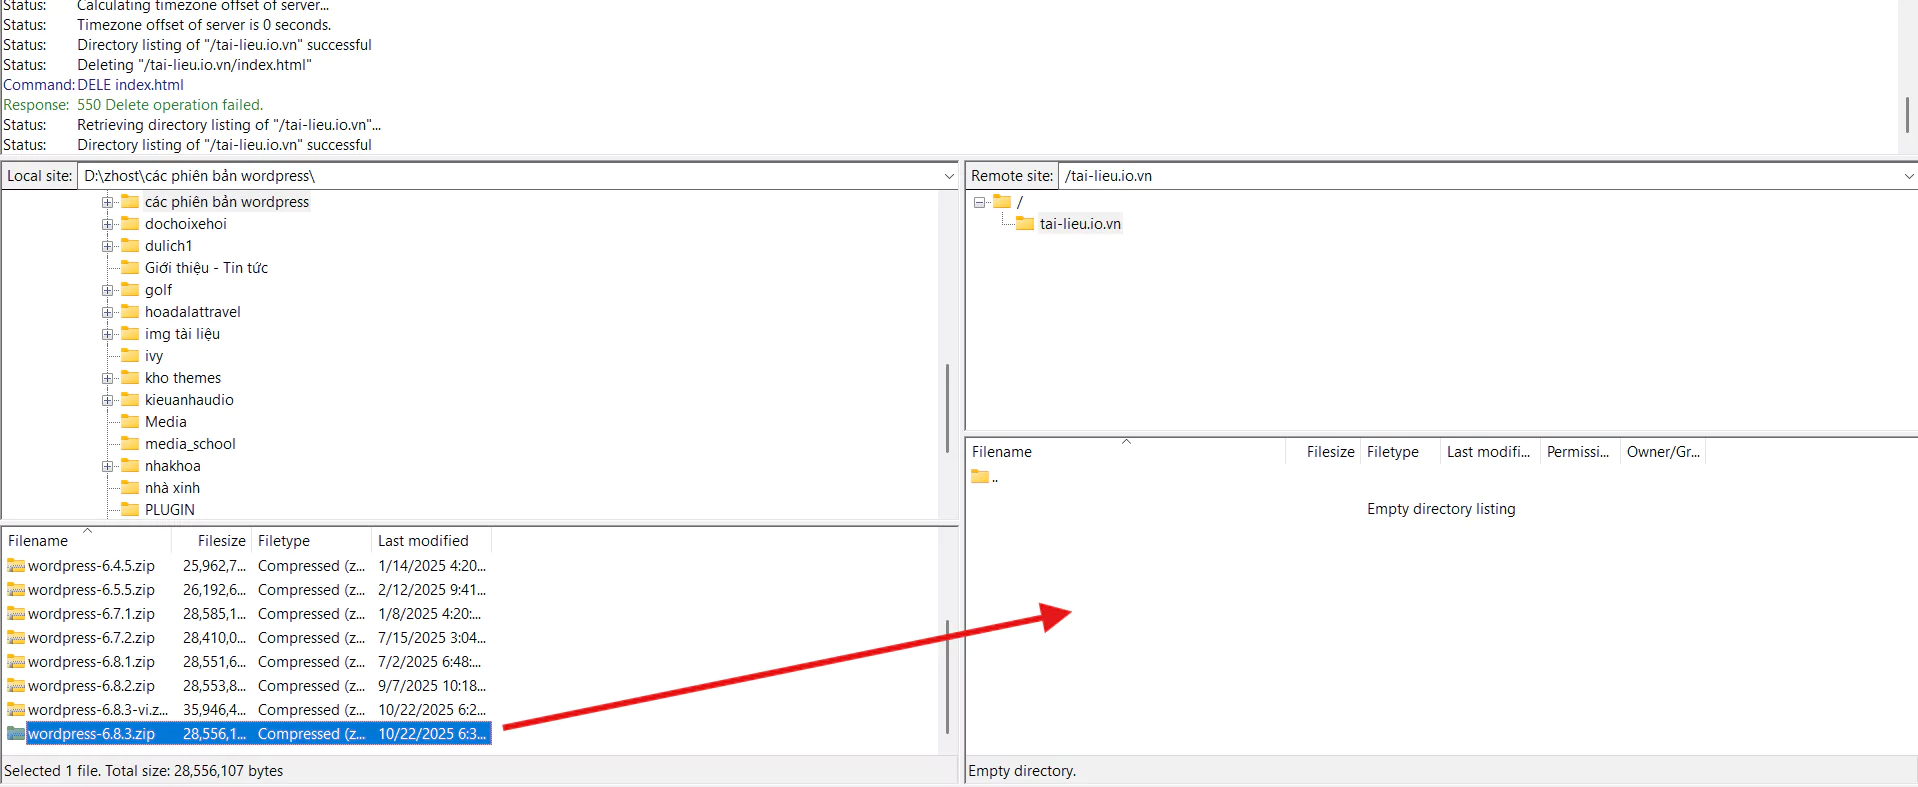Click the parent directory '..' folder icon
Viewport: 1918px width, 787px height.
[980, 477]
